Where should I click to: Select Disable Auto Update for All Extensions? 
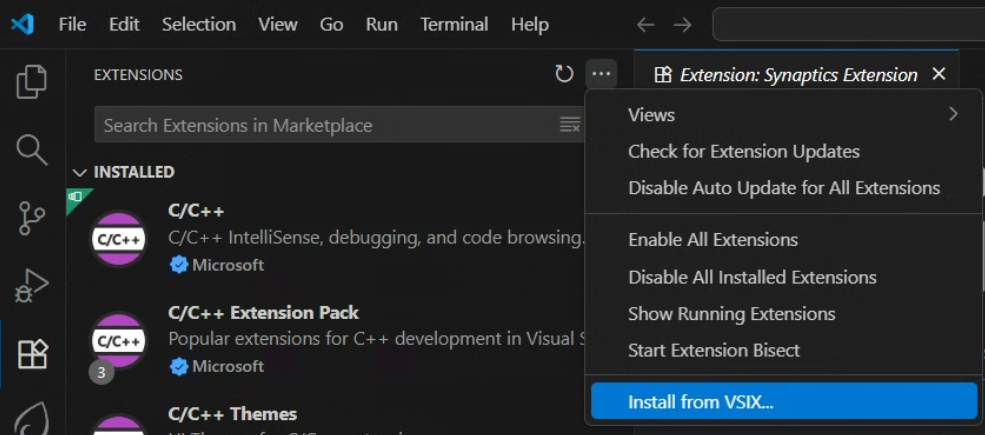pyautogui.click(x=783, y=188)
